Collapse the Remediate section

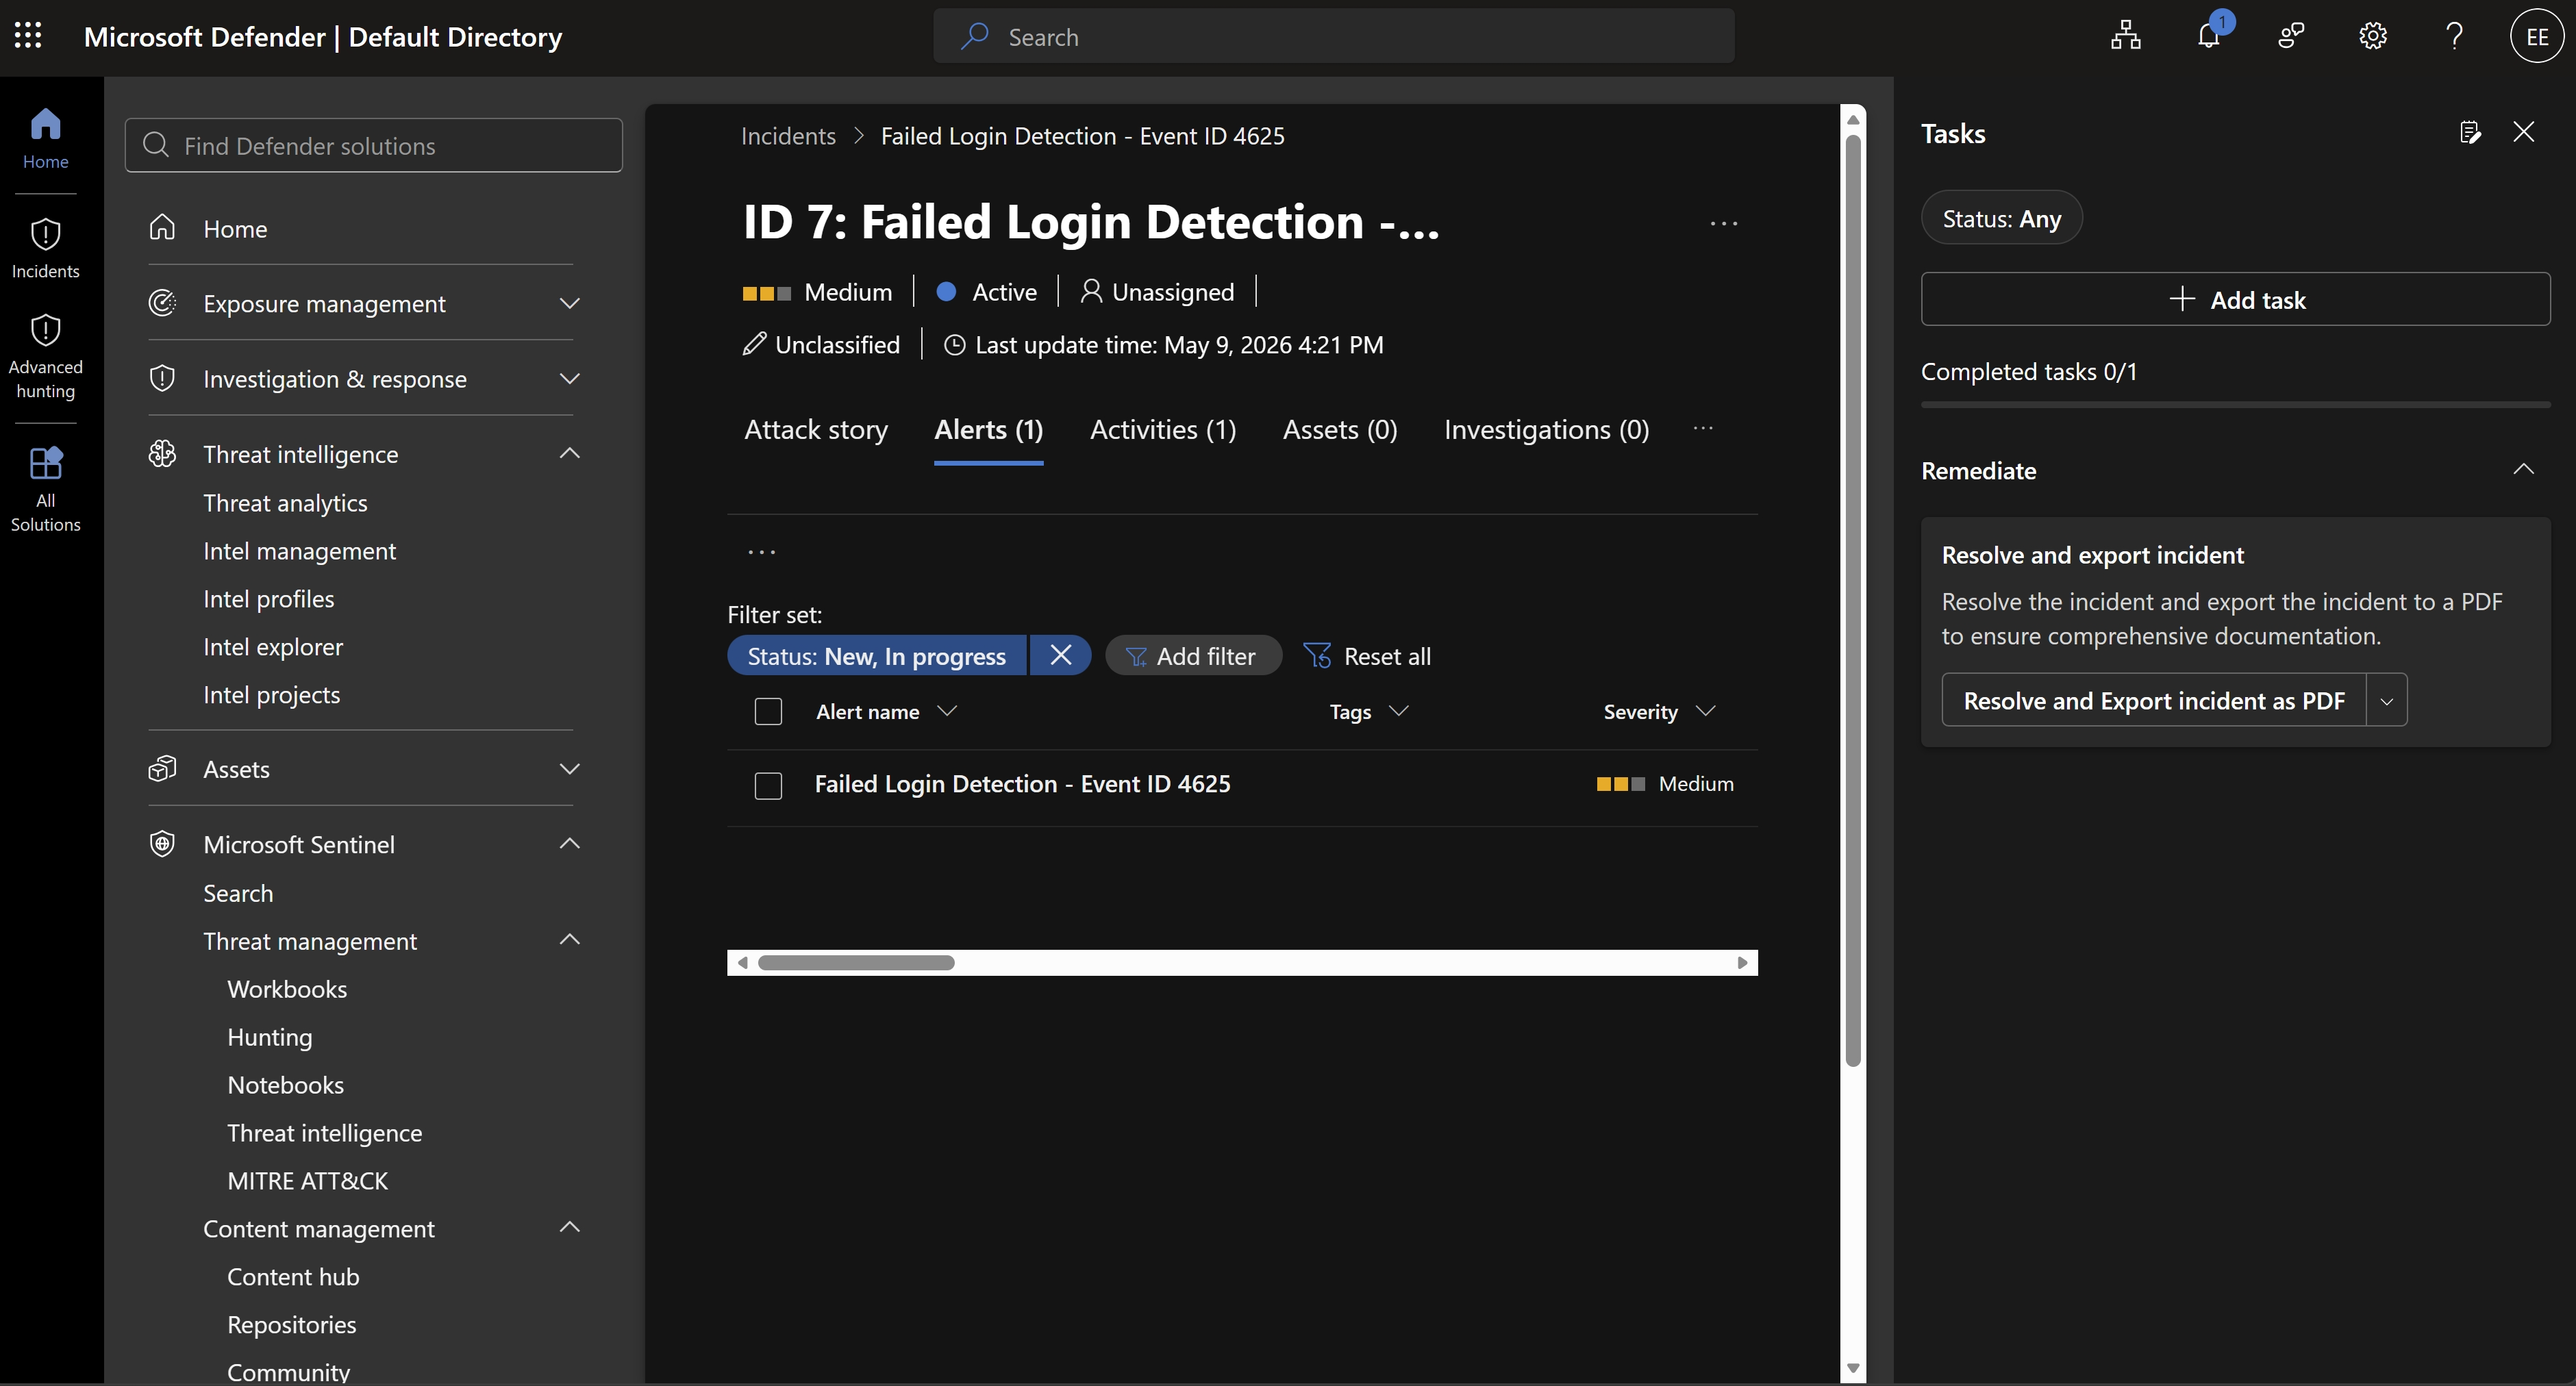click(2524, 469)
